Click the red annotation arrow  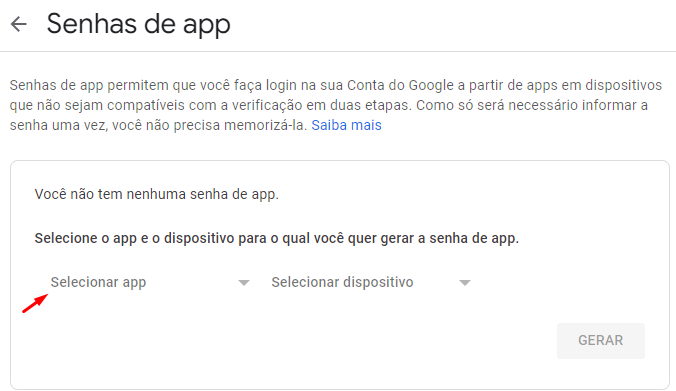[35, 303]
